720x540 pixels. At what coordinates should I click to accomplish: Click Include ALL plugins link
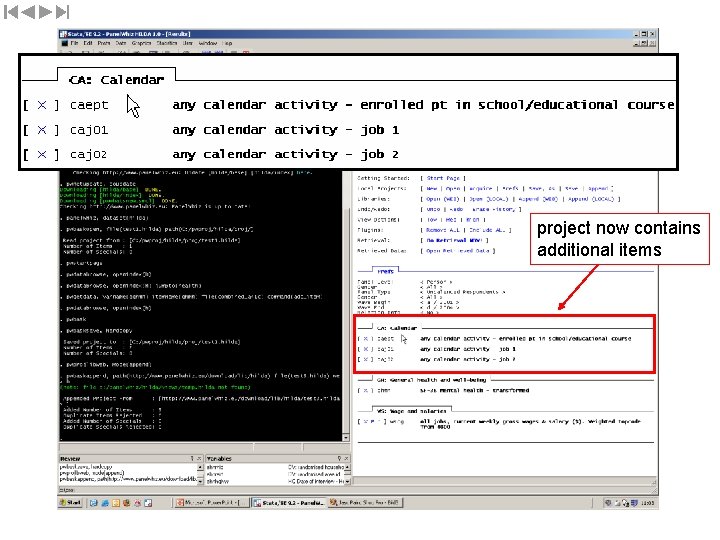[x=487, y=230]
